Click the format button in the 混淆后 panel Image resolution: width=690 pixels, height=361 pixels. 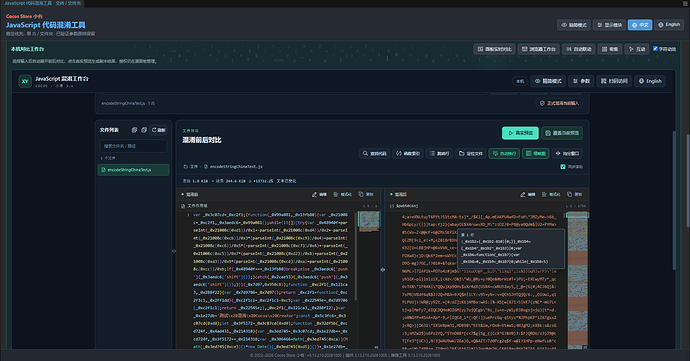coord(551,194)
